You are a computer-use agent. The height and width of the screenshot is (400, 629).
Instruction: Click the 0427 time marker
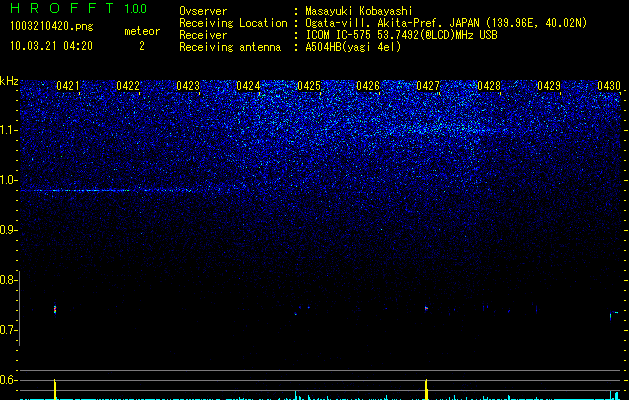click(428, 86)
